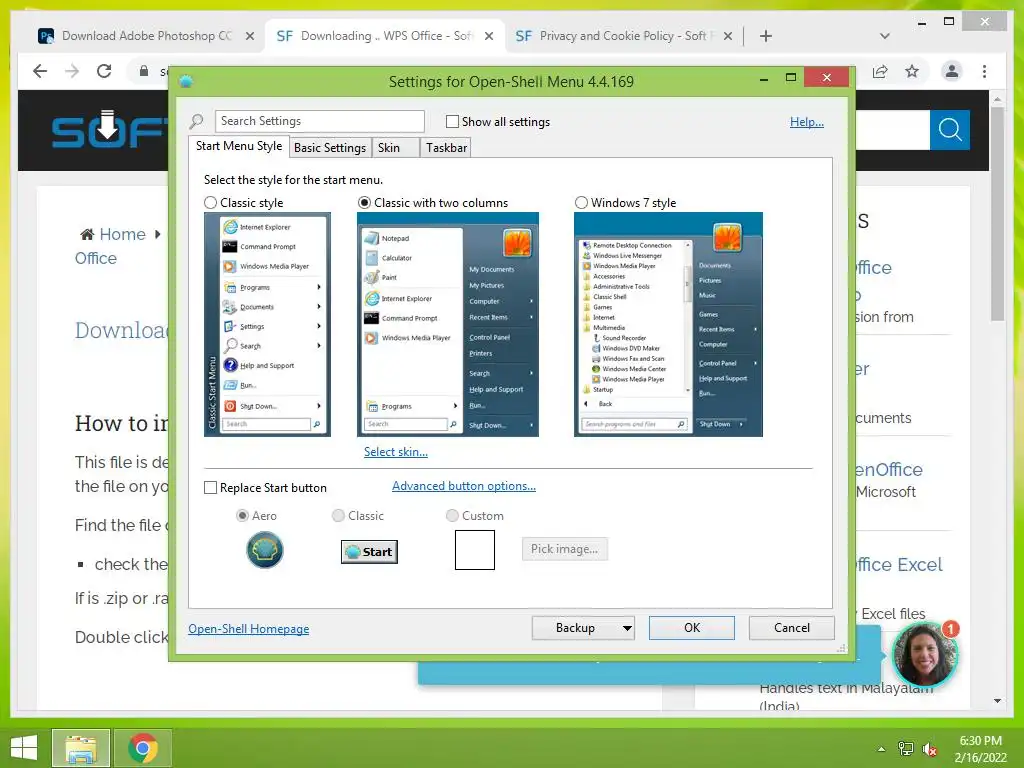
Task: Switch to the Privacy and Cookie Policy tab
Action: 622,36
